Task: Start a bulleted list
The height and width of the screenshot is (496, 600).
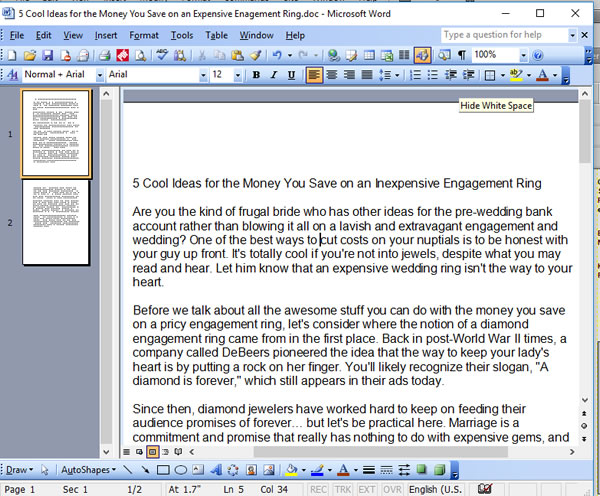Action: pyautogui.click(x=433, y=75)
